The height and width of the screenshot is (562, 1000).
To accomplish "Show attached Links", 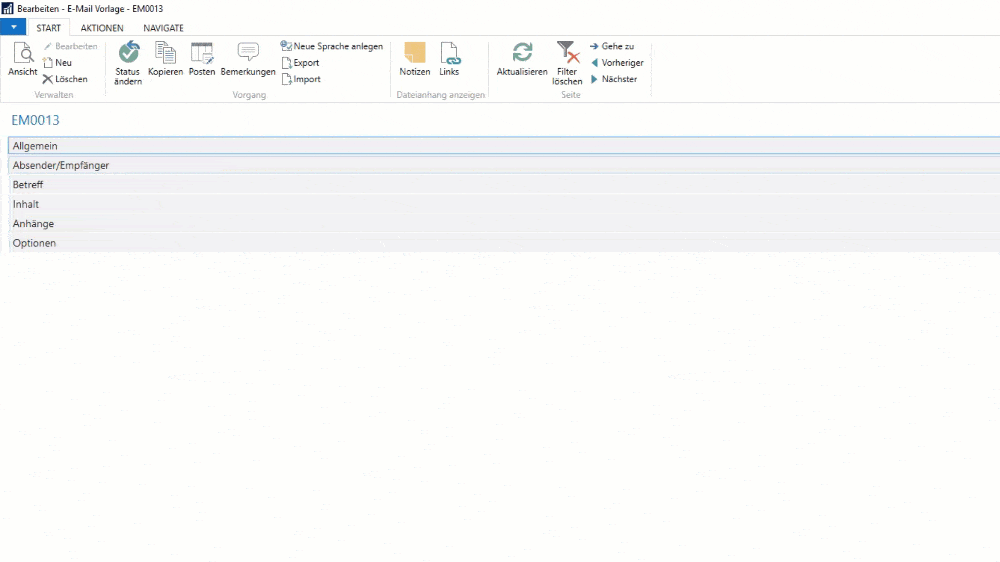I will [449, 59].
